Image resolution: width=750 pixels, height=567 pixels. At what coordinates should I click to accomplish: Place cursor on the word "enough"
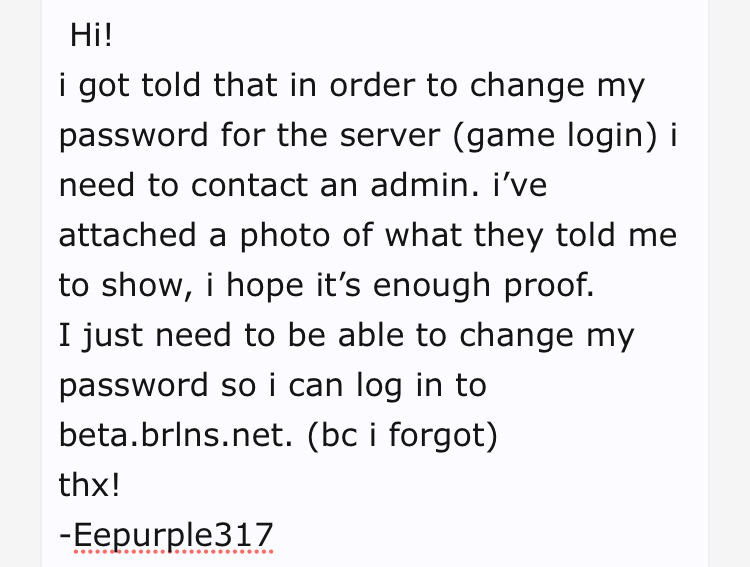point(431,286)
